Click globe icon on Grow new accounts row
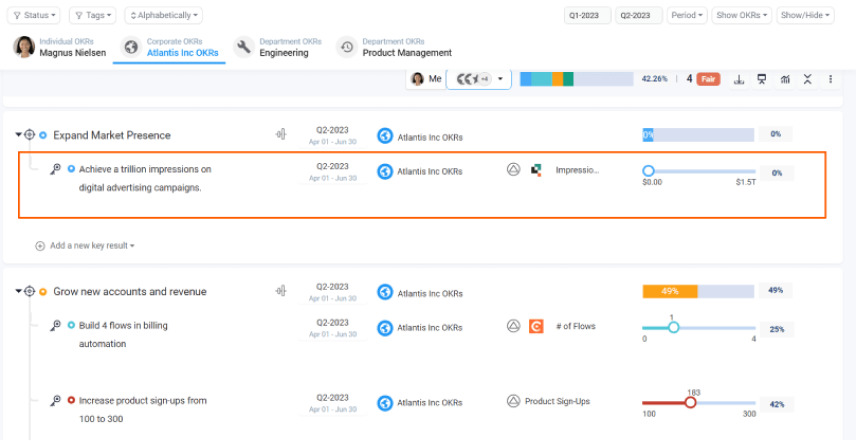This screenshot has height=441, width=856. [x=385, y=292]
